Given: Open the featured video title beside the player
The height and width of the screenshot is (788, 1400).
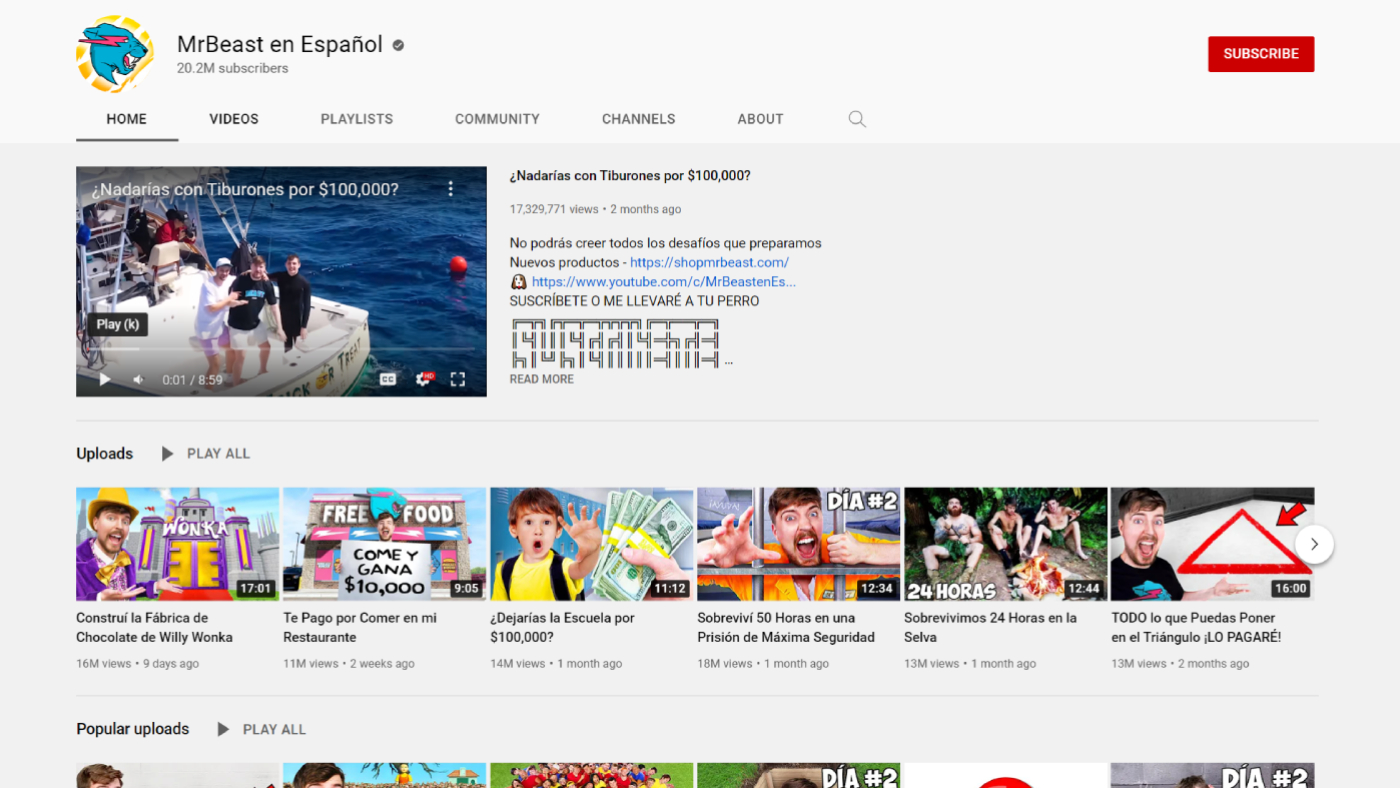Looking at the screenshot, I should tap(630, 176).
